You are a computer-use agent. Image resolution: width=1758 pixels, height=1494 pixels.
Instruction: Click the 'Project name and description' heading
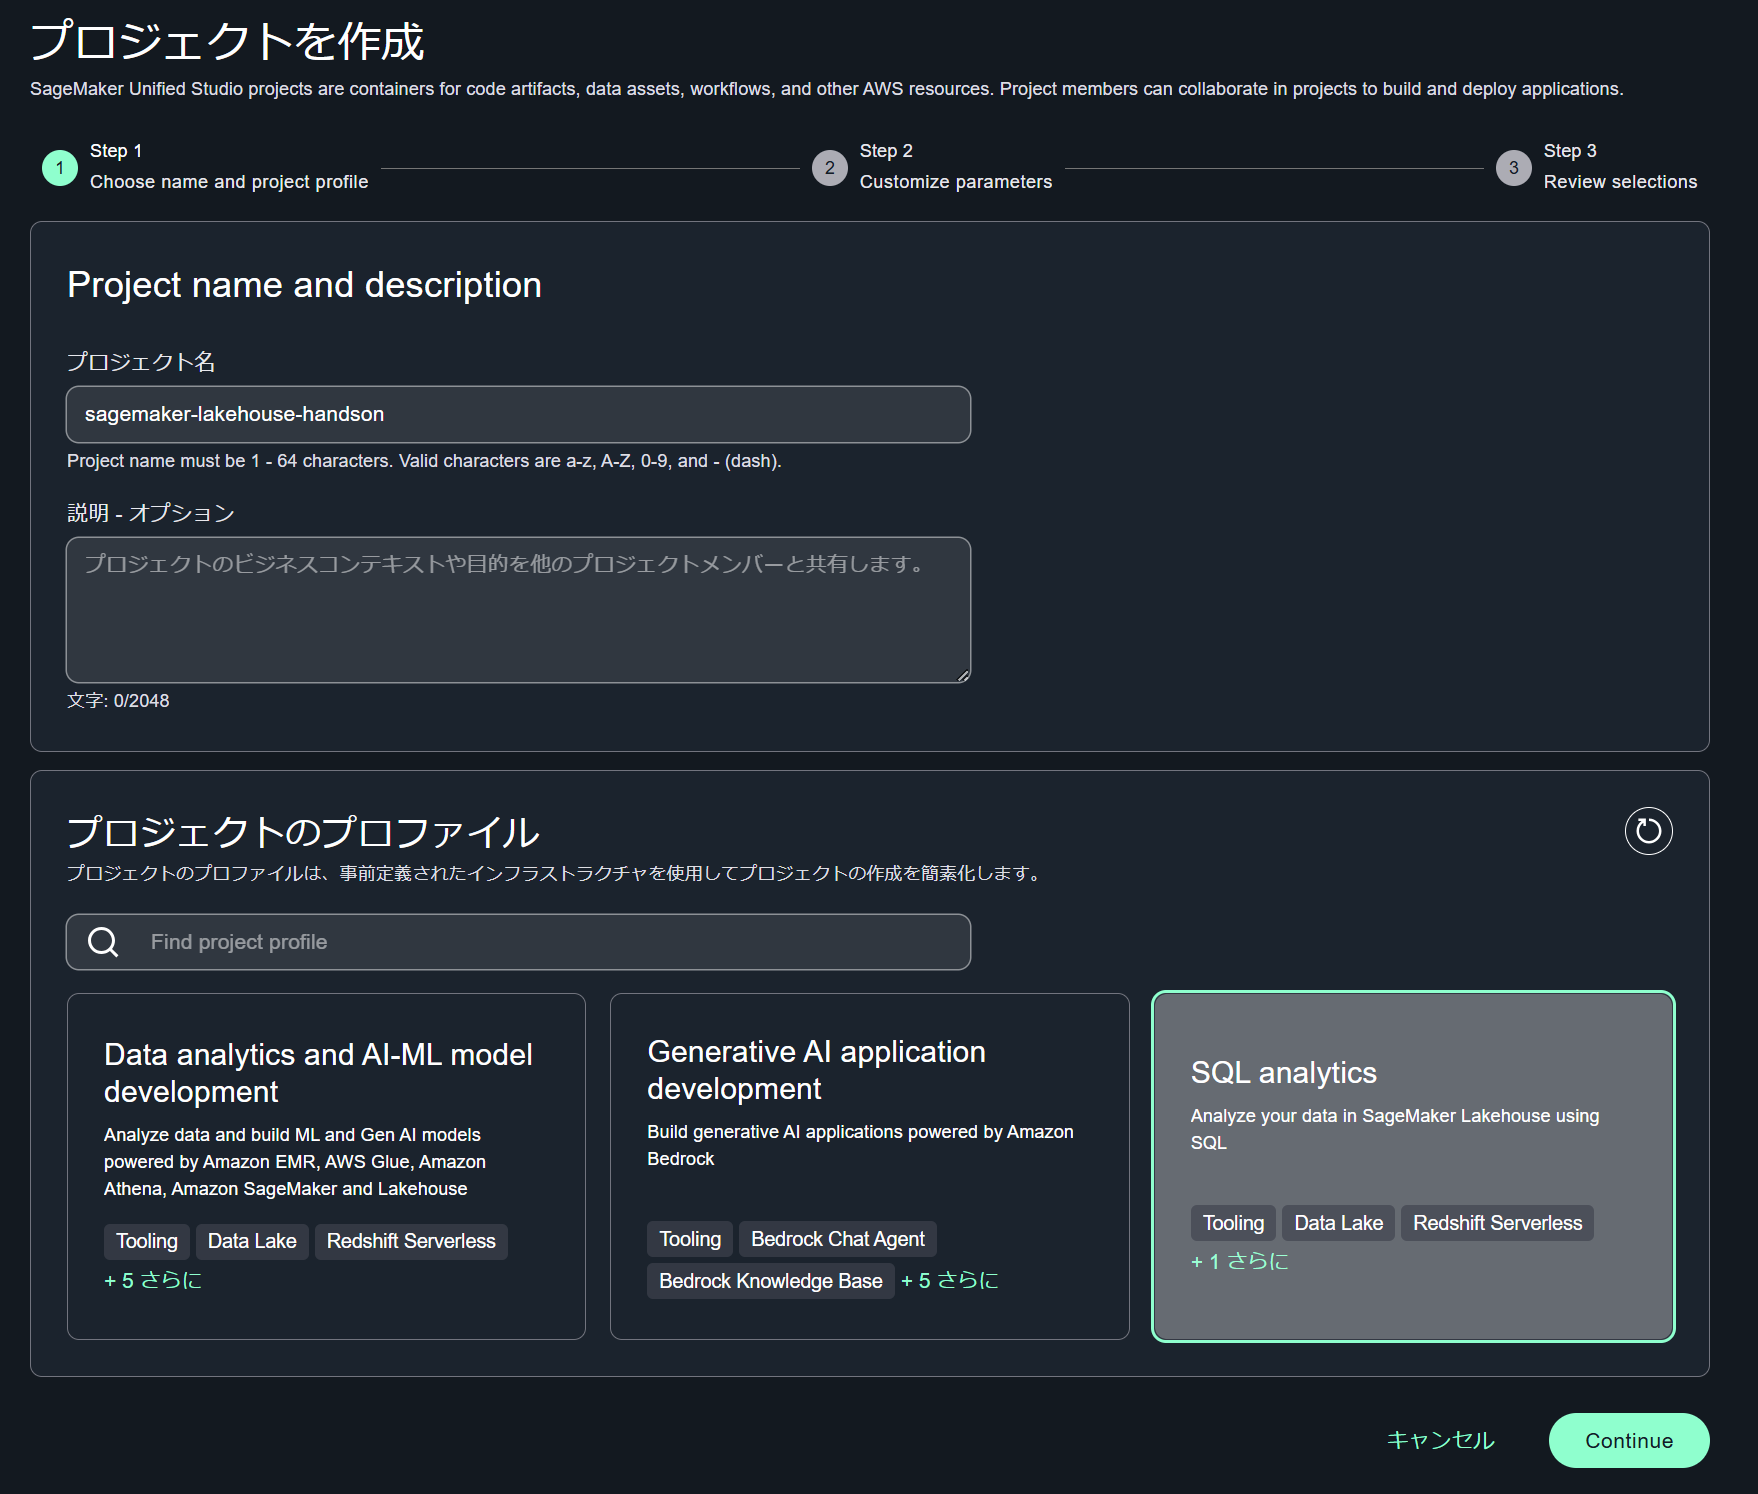tap(304, 285)
